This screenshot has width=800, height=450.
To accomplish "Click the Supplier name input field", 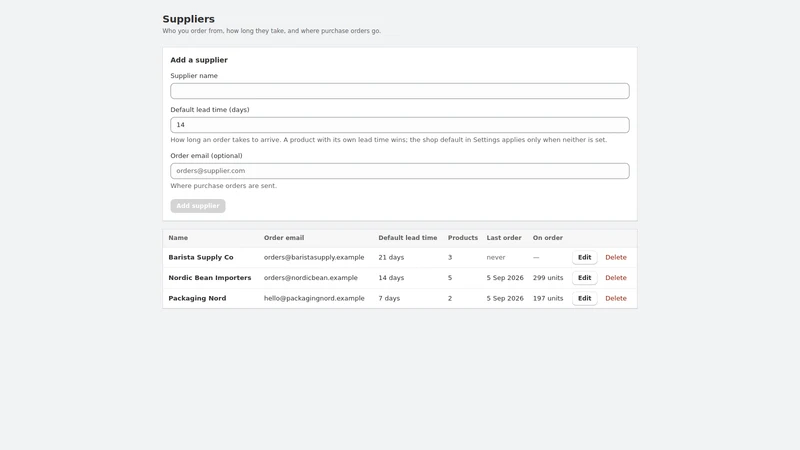I will [399, 91].
